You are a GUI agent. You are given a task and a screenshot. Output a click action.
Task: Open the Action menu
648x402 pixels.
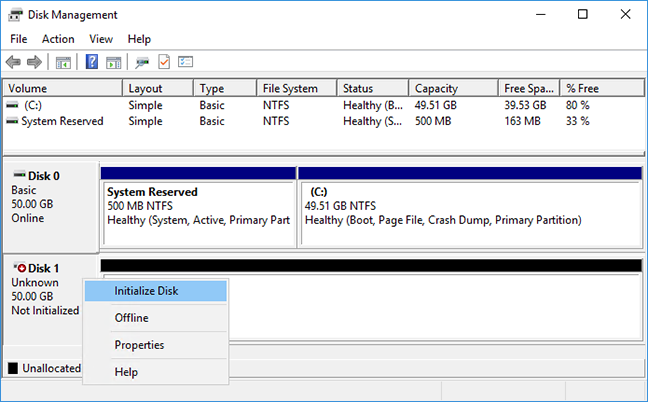coord(58,39)
